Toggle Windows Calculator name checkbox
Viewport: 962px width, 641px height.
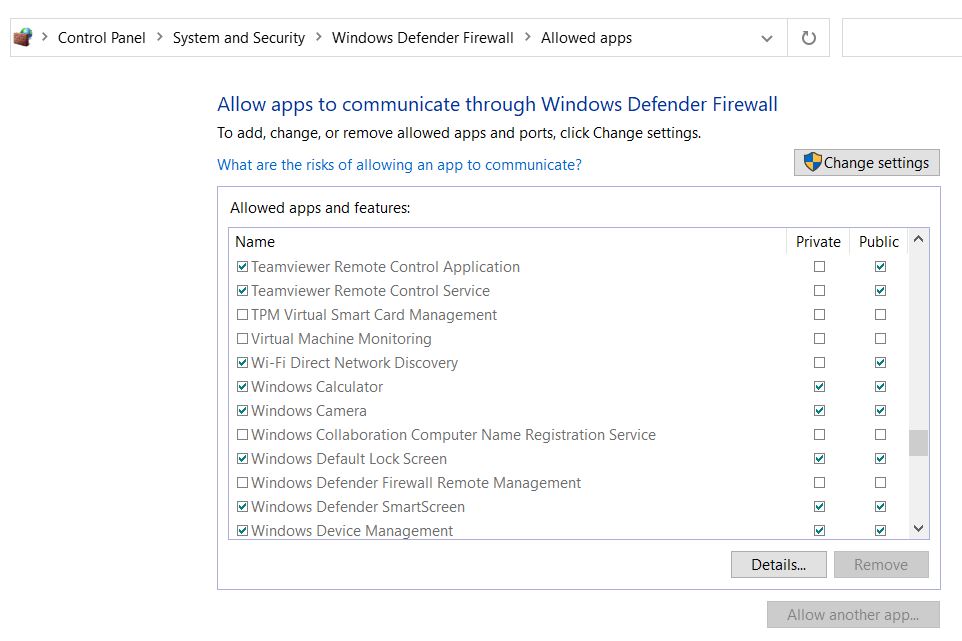[242, 386]
